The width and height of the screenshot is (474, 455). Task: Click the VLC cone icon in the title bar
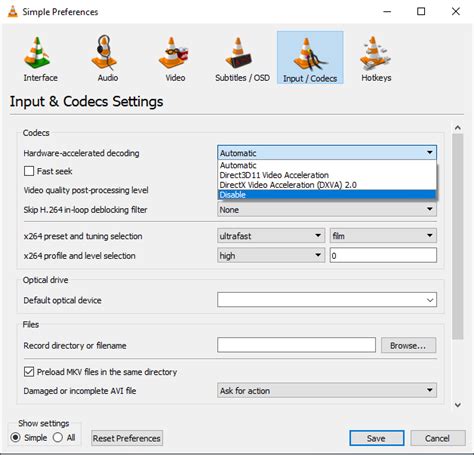[x=12, y=12]
